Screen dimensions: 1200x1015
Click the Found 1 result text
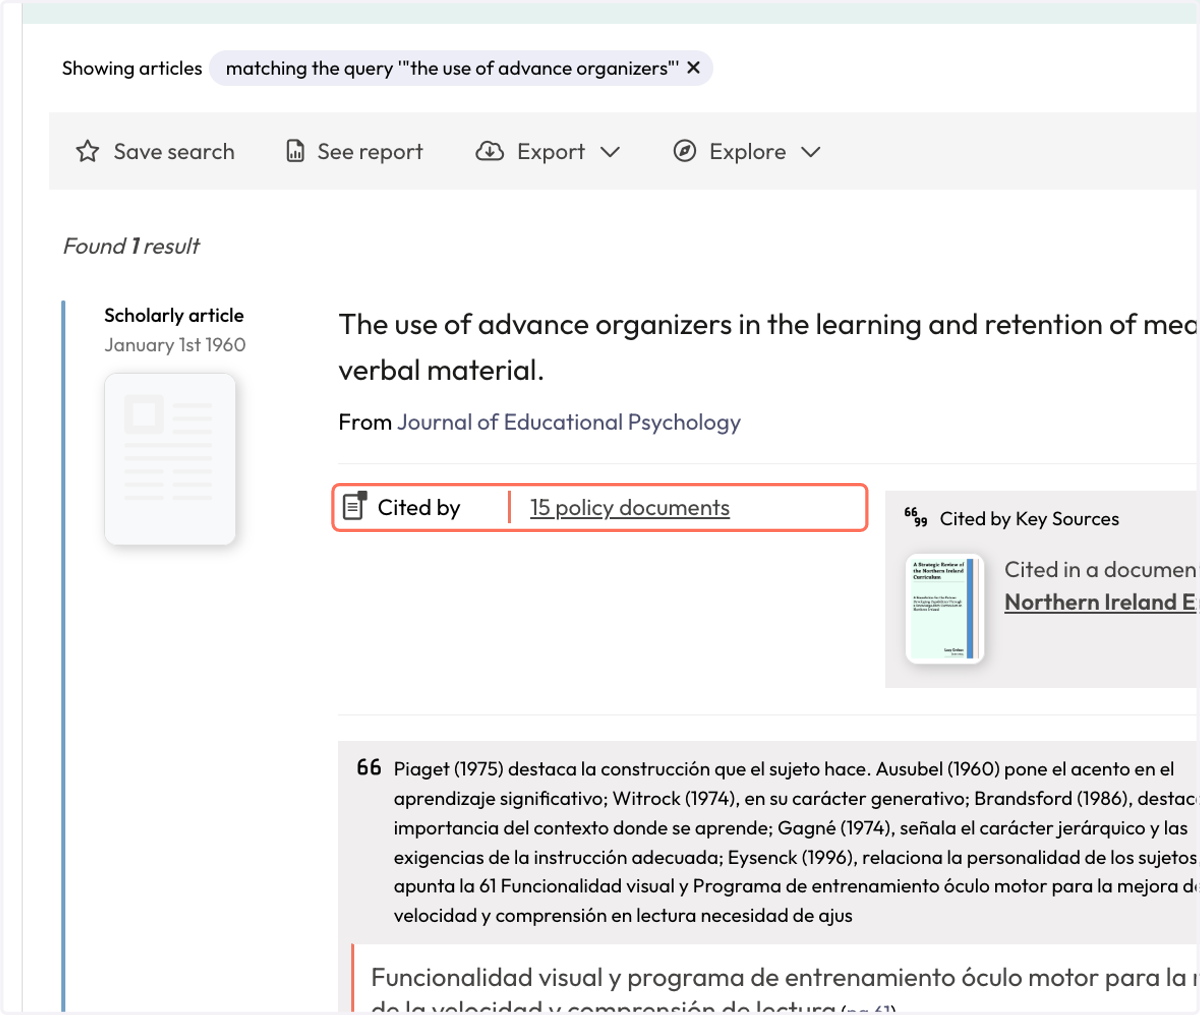pyautogui.click(x=131, y=246)
